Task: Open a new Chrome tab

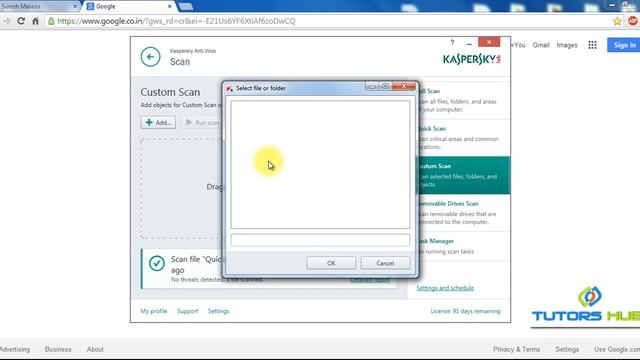Action: tap(186, 7)
